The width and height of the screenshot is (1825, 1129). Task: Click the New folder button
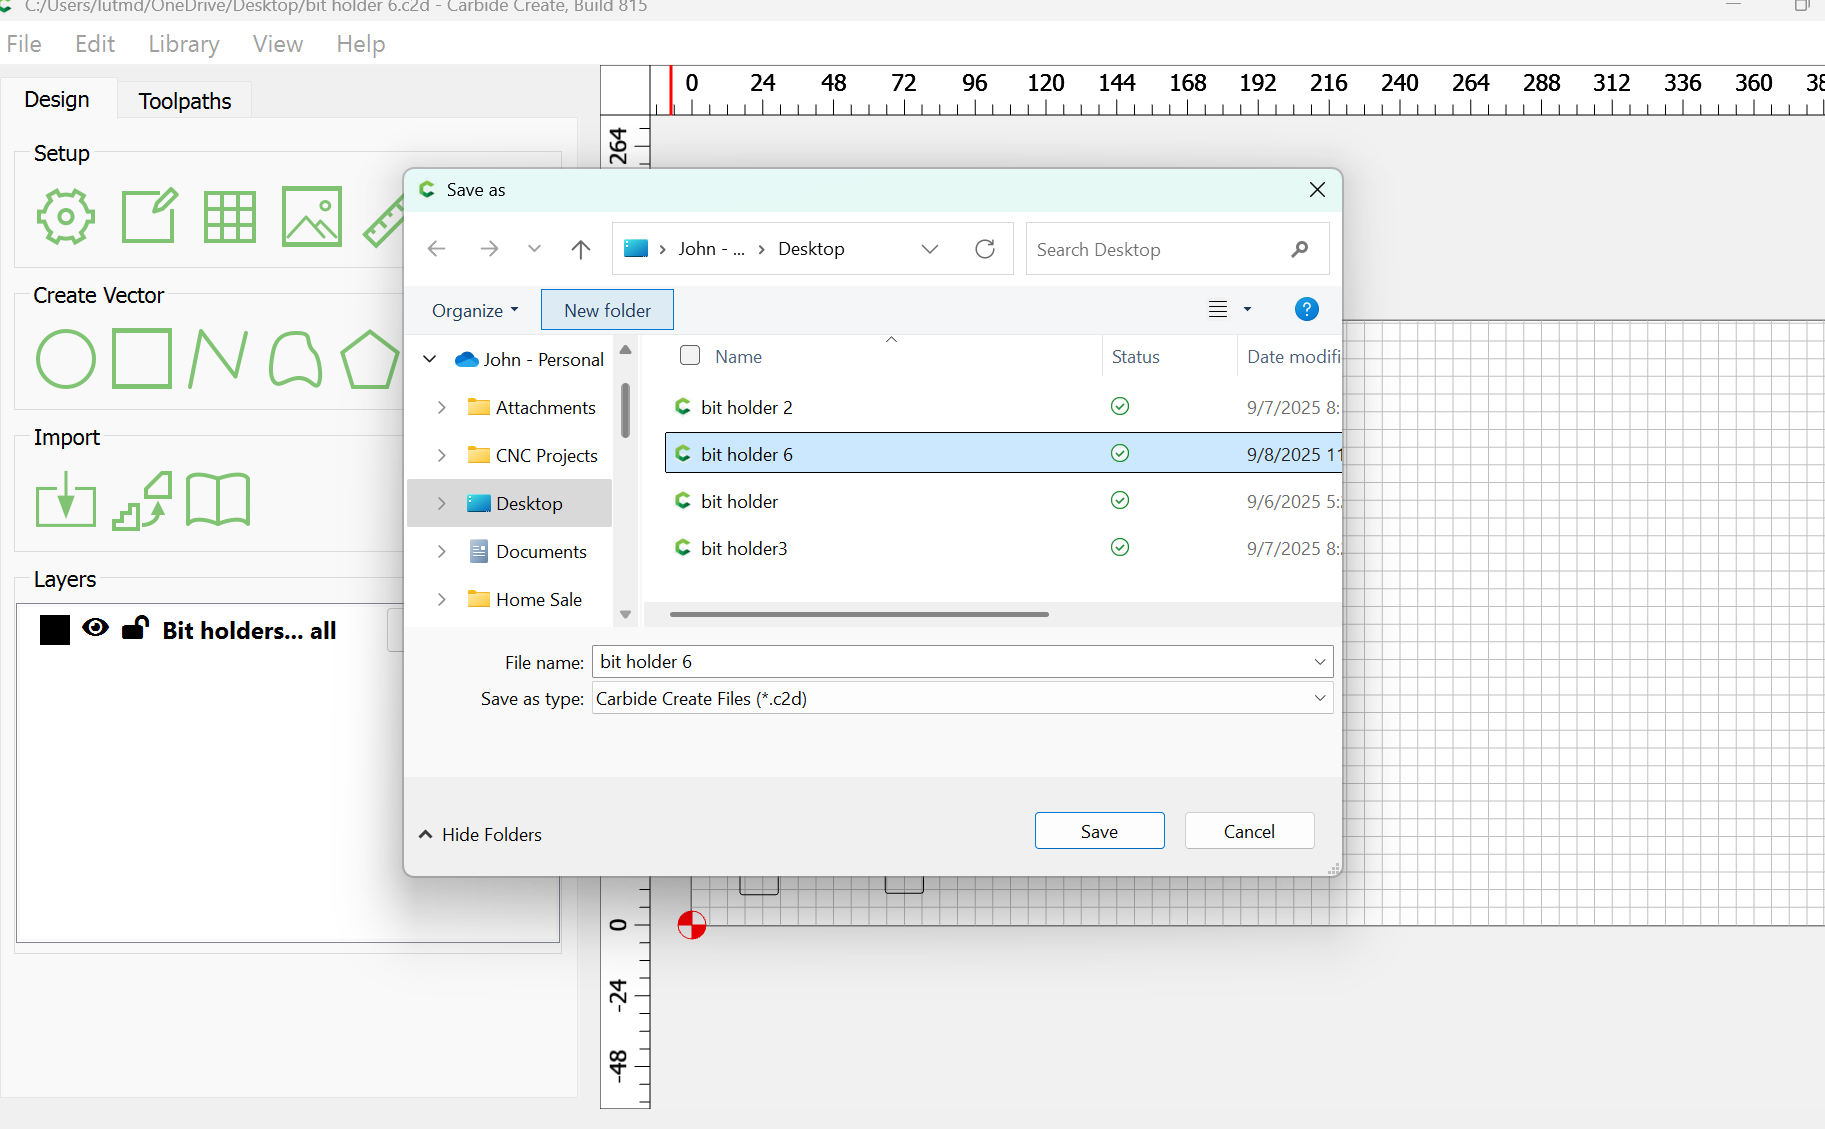607,311
